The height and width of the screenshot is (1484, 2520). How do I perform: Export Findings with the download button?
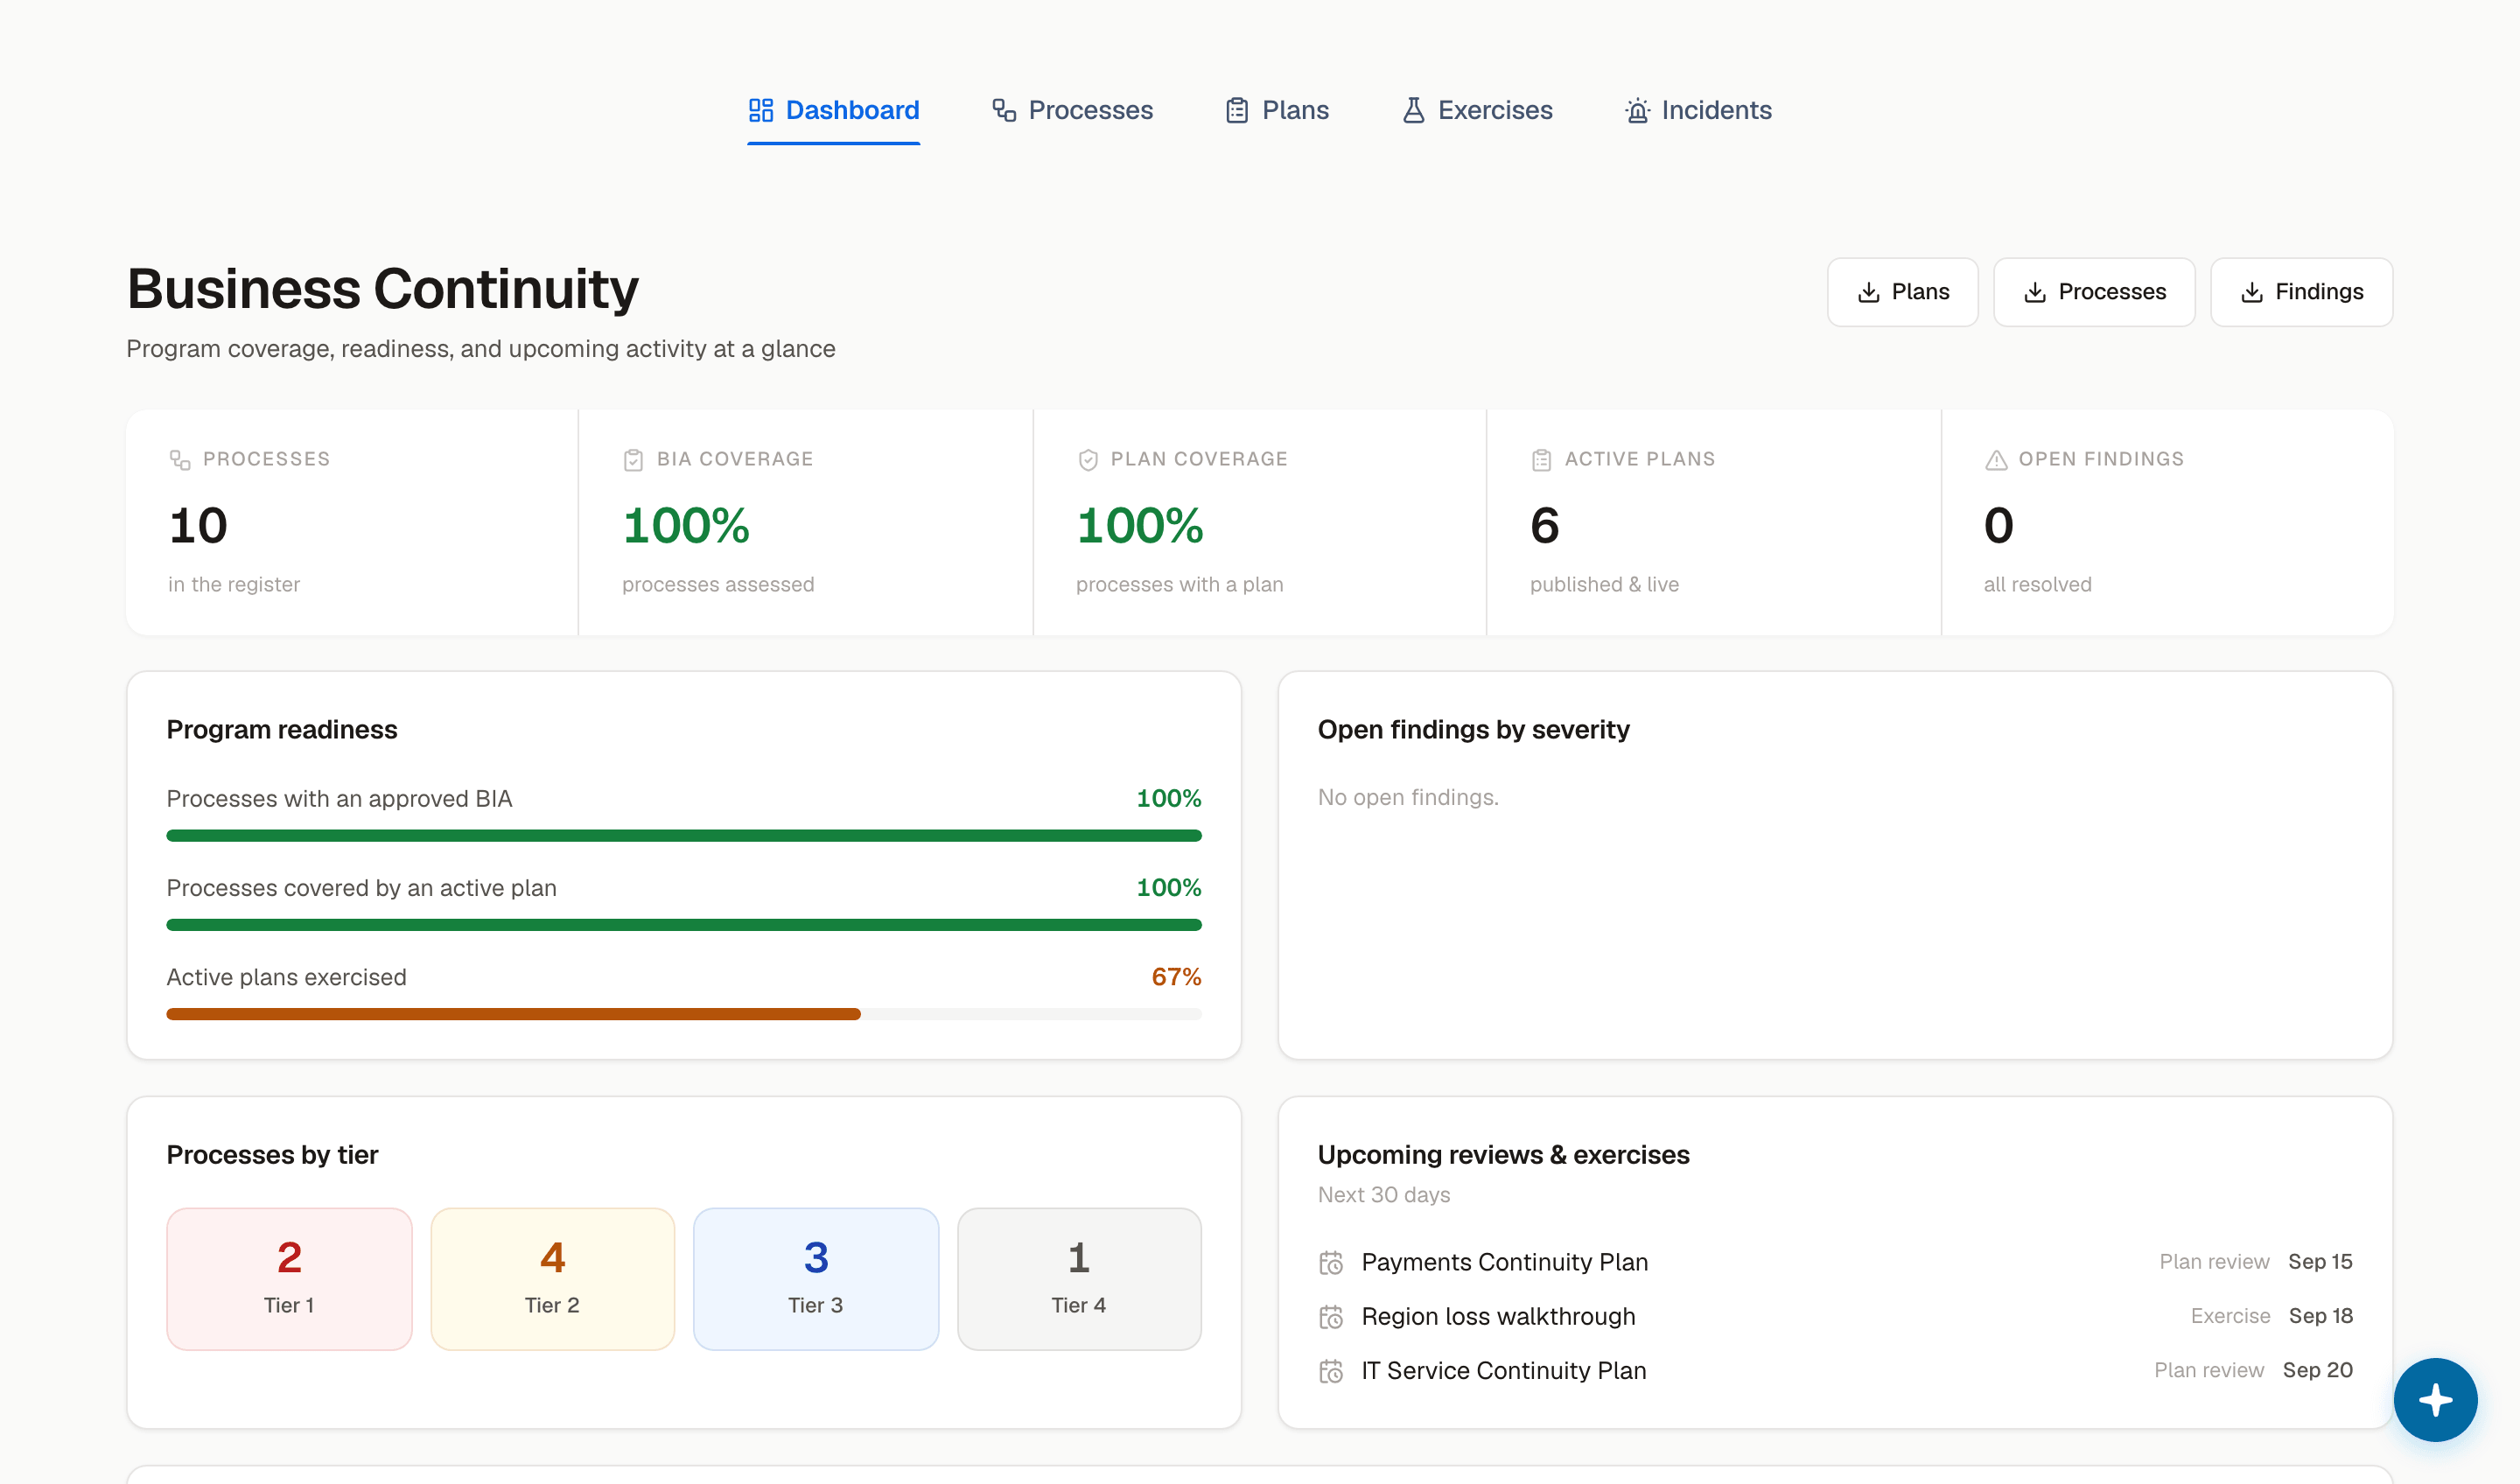point(2301,292)
